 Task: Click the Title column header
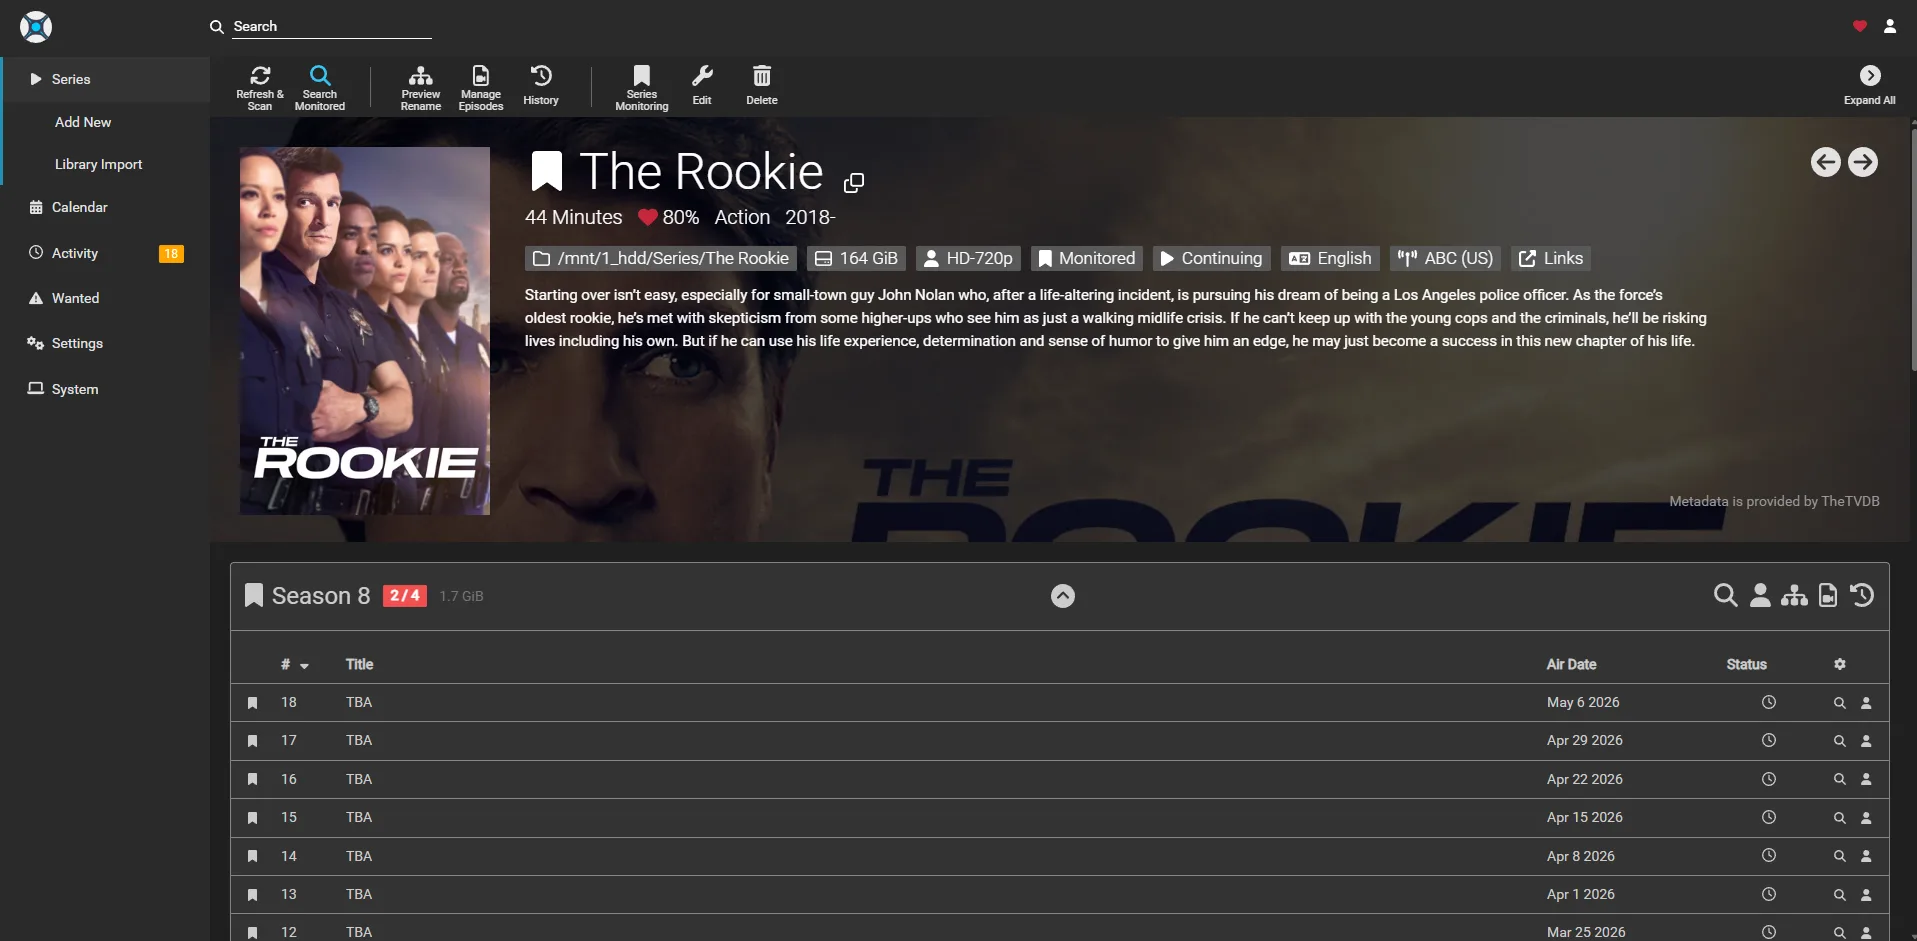pos(359,664)
